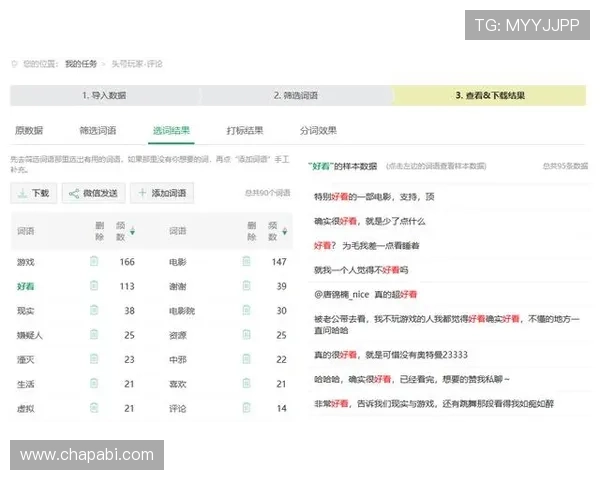This screenshot has width=600, height=480.
Task: Click the frequency value 166
Action: coord(127,262)
